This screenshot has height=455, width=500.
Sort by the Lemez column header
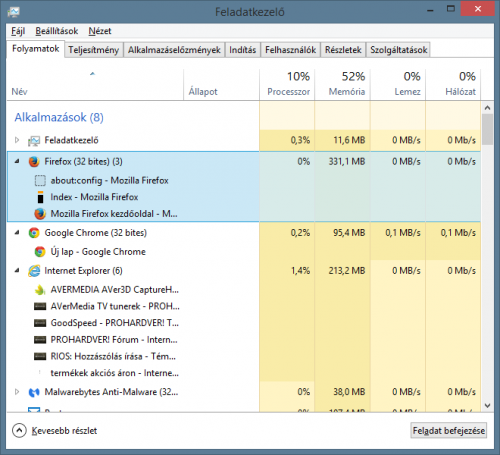pos(398,85)
